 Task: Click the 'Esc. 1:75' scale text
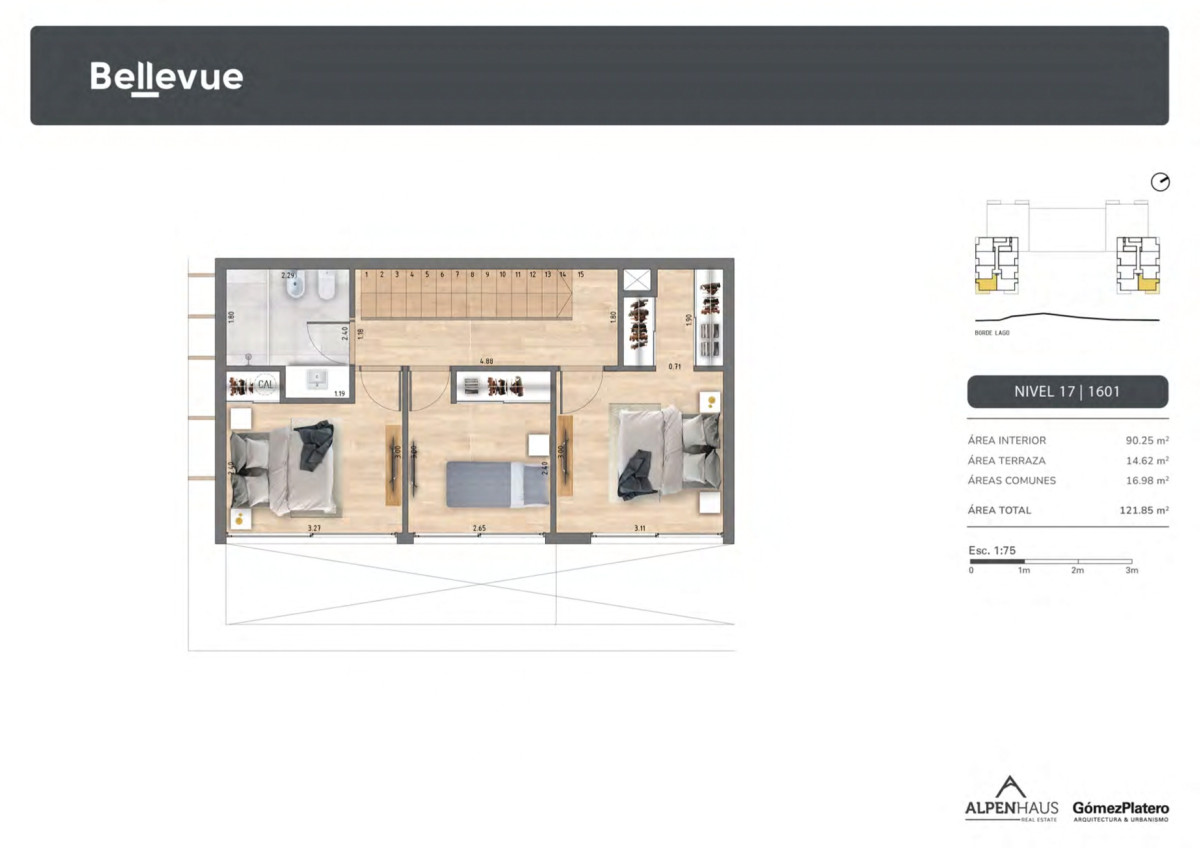point(993,550)
